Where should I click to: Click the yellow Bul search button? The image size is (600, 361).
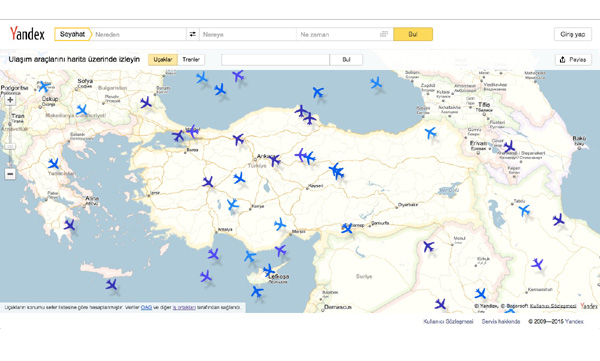413,34
